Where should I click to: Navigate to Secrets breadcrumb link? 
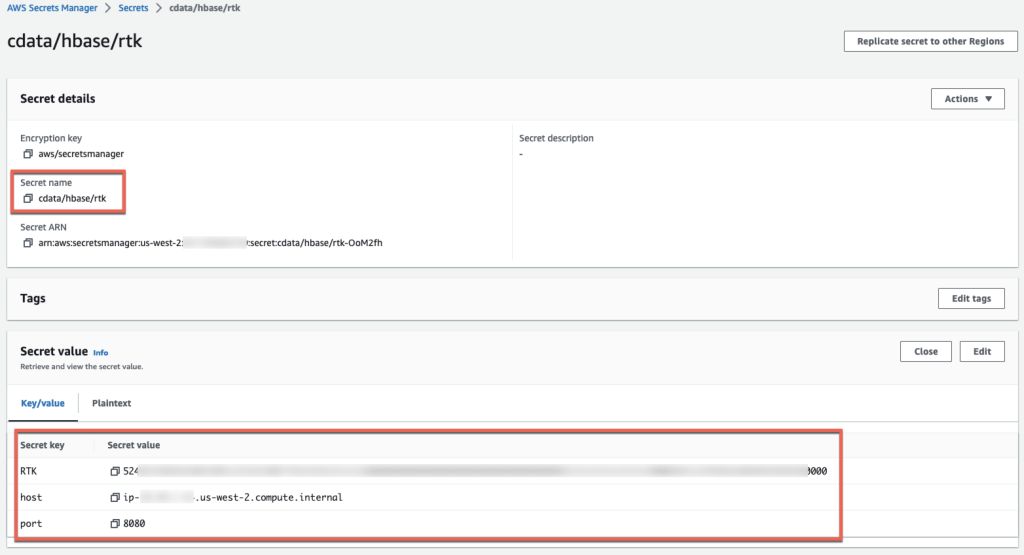click(133, 8)
